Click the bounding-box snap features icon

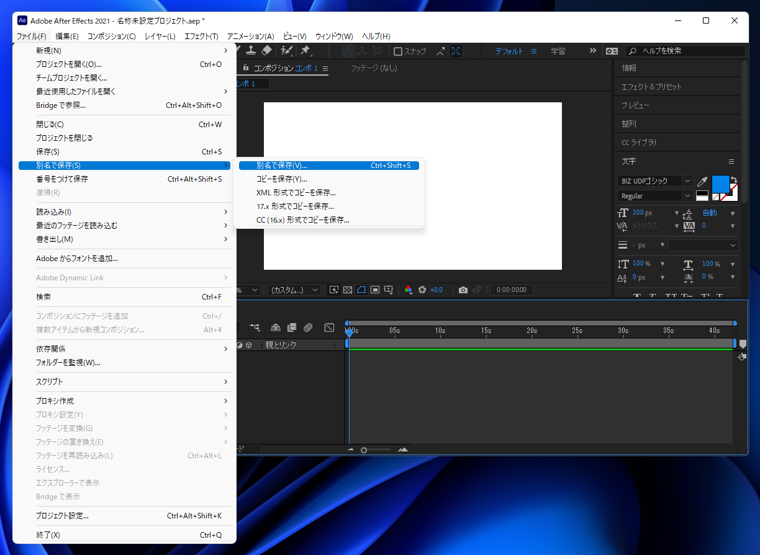click(x=456, y=51)
